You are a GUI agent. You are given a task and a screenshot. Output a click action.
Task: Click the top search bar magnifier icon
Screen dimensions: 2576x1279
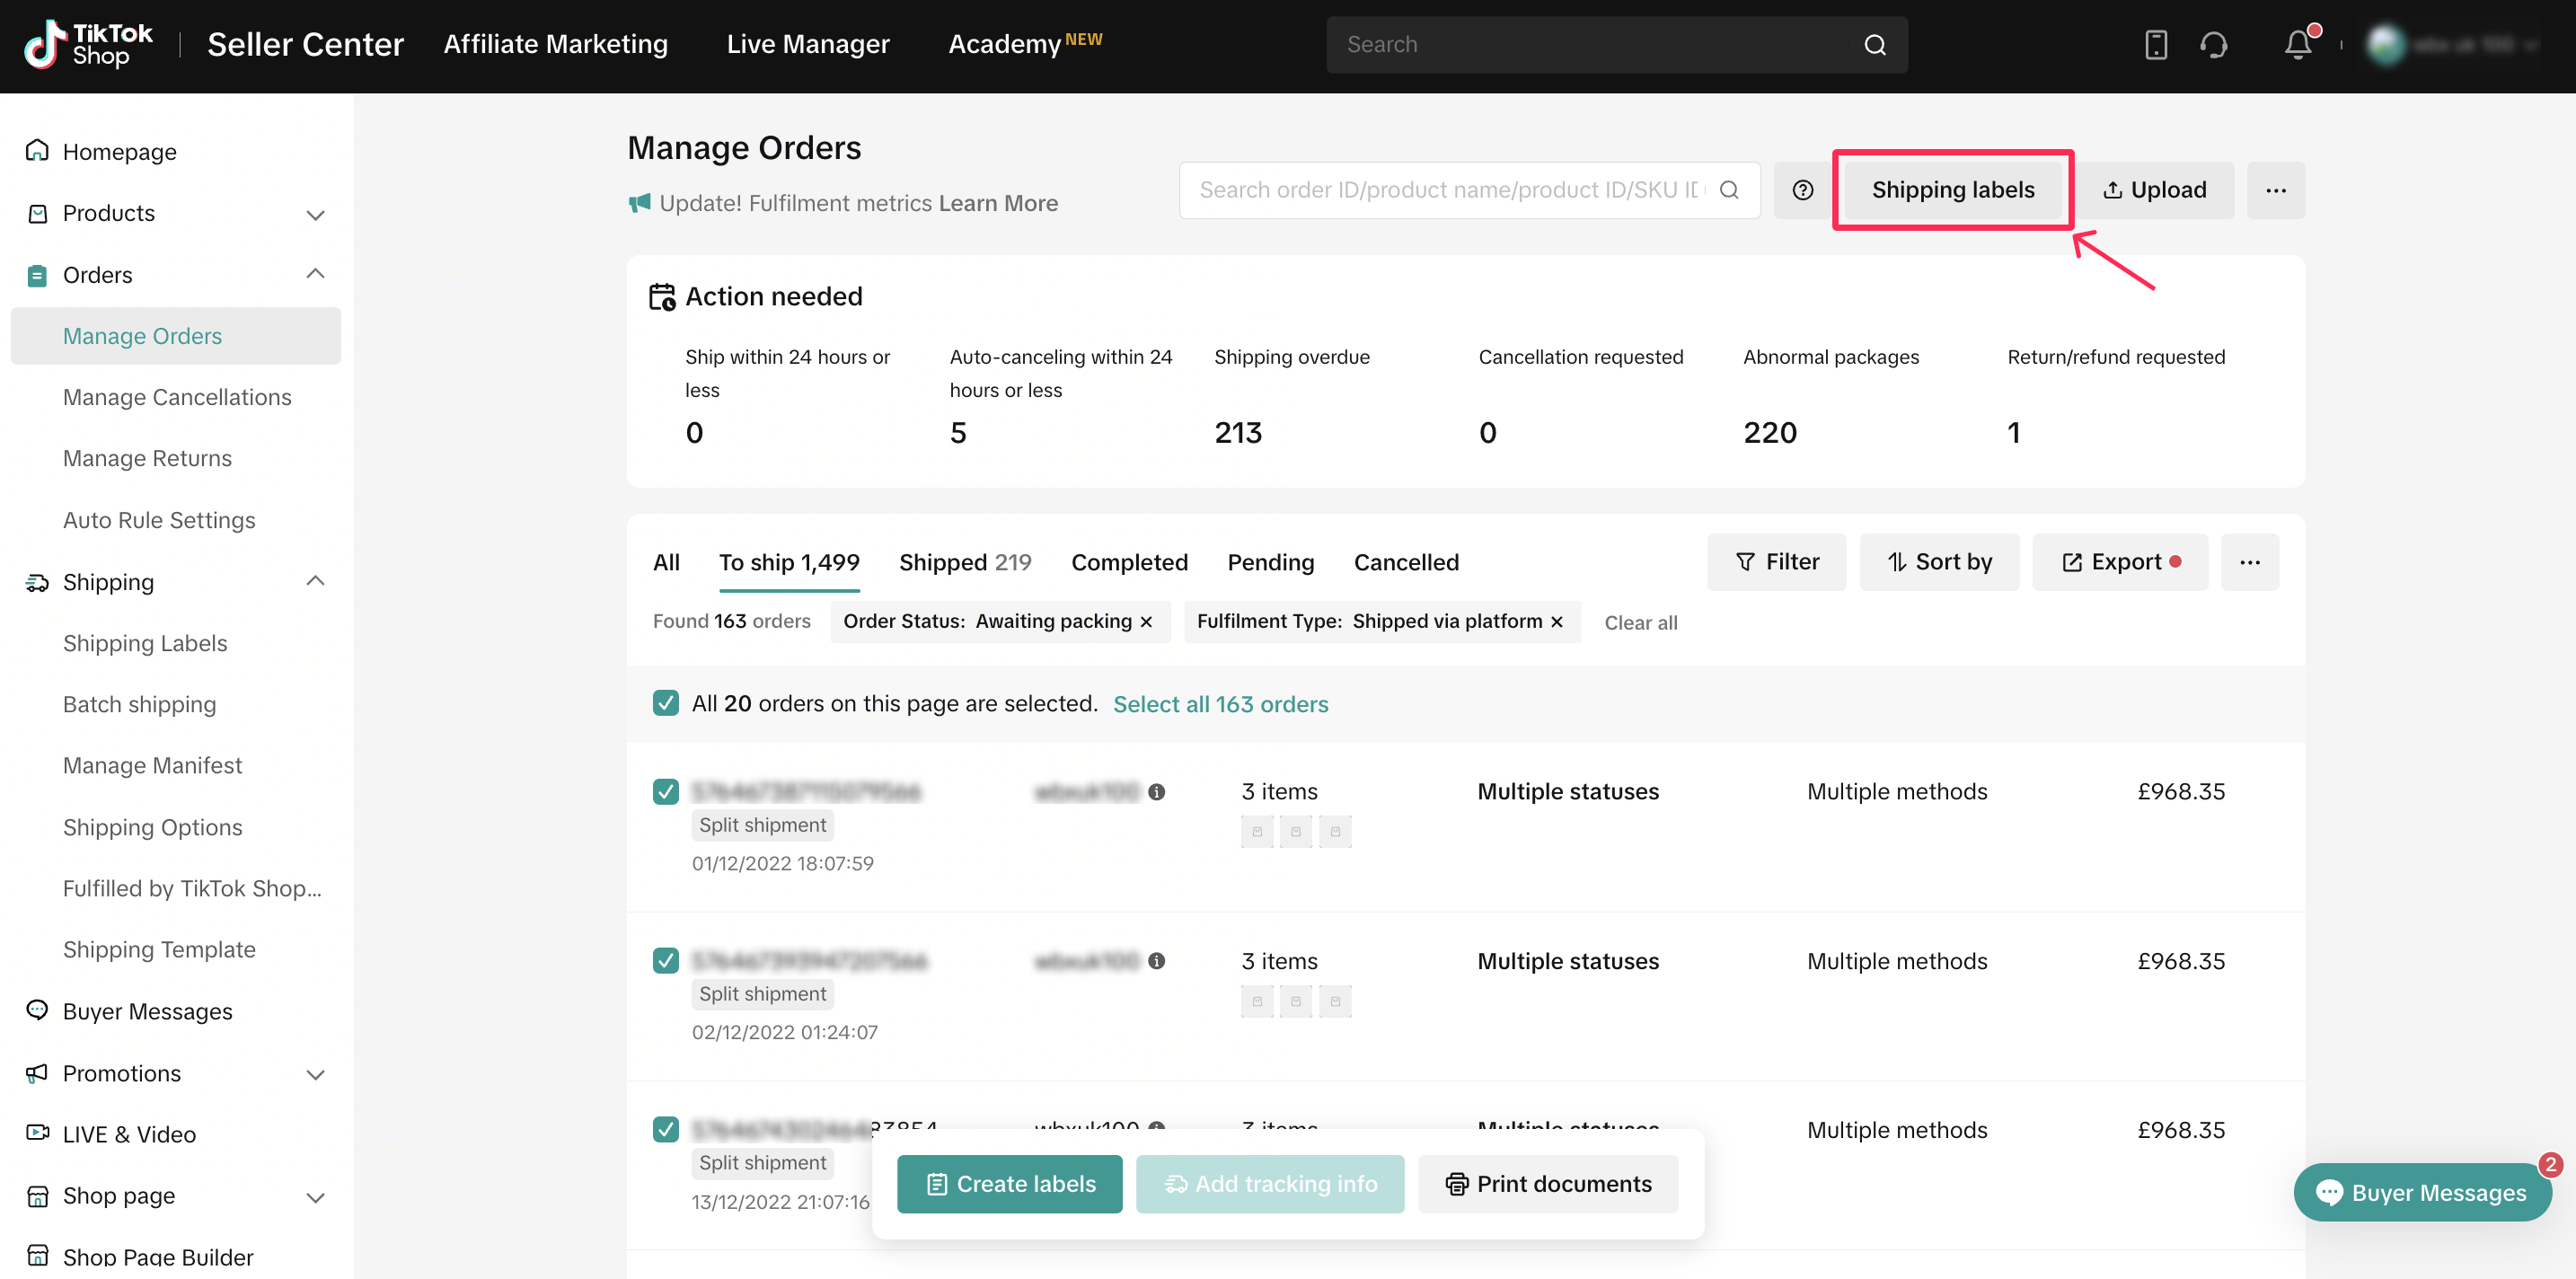click(x=1875, y=45)
